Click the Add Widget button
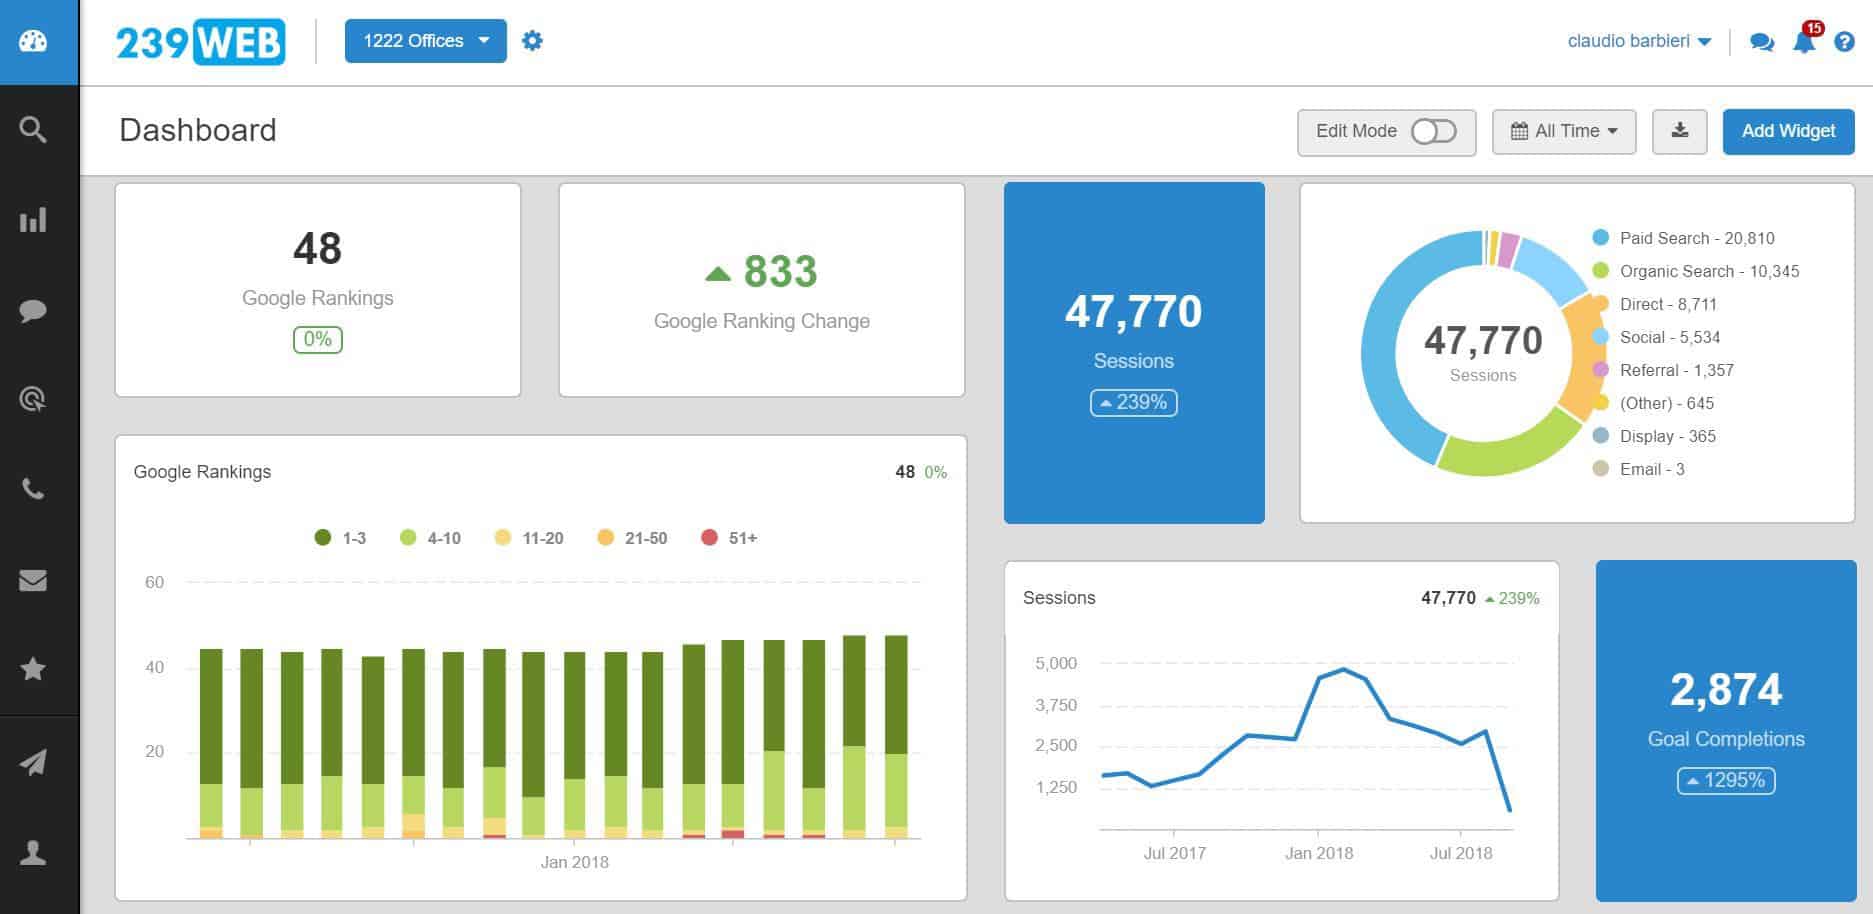 tap(1788, 131)
